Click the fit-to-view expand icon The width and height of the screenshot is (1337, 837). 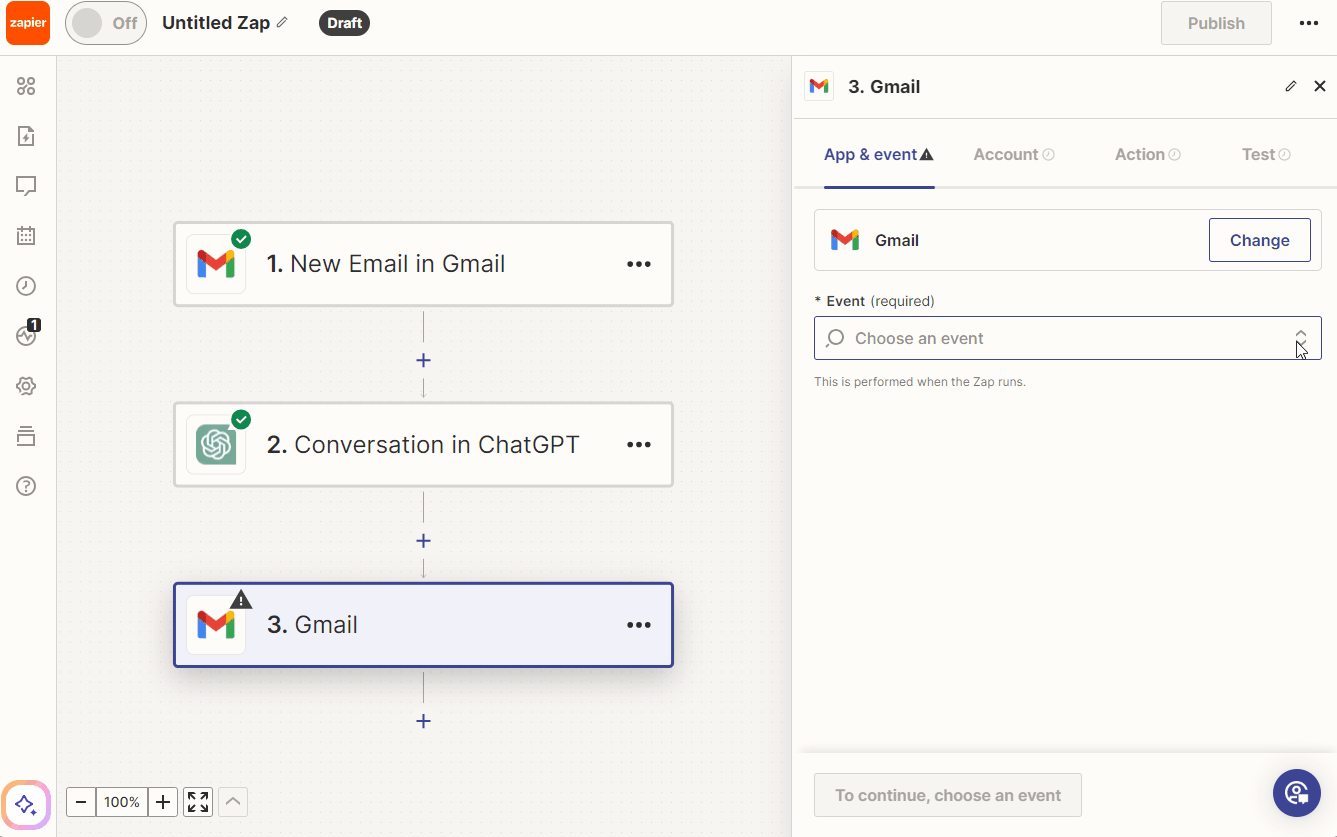click(x=198, y=802)
